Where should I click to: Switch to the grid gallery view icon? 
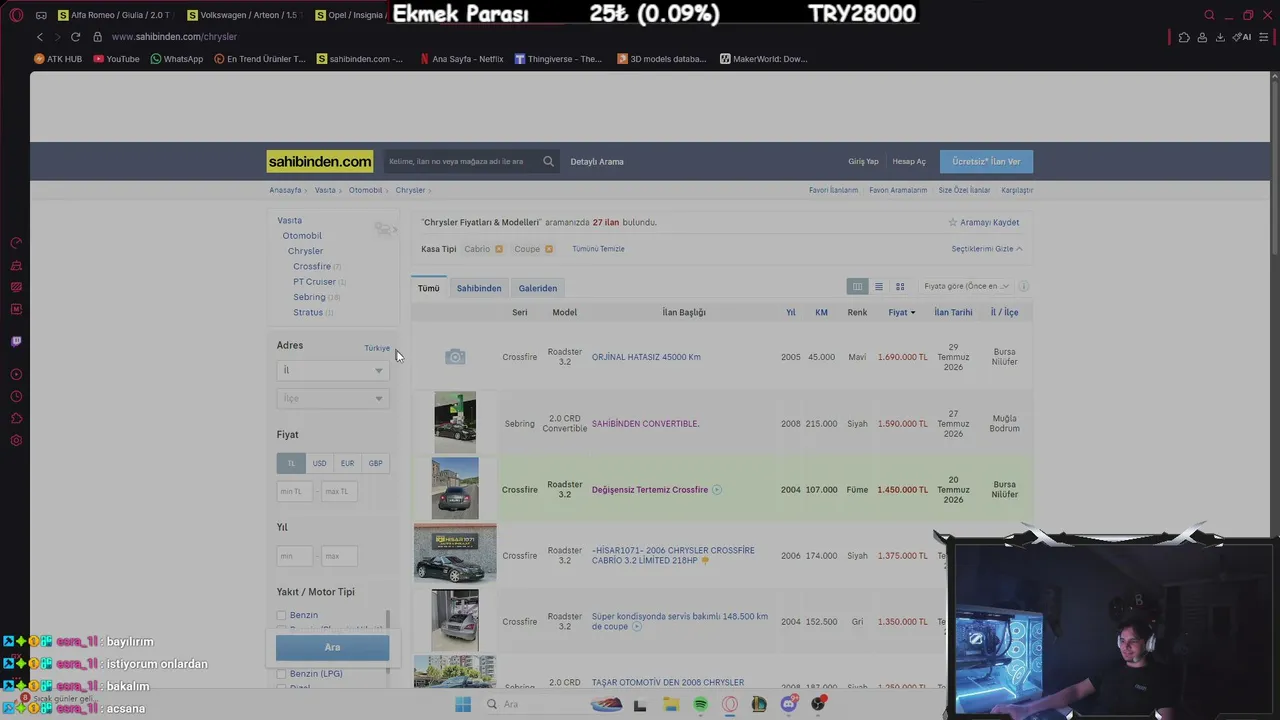[900, 287]
